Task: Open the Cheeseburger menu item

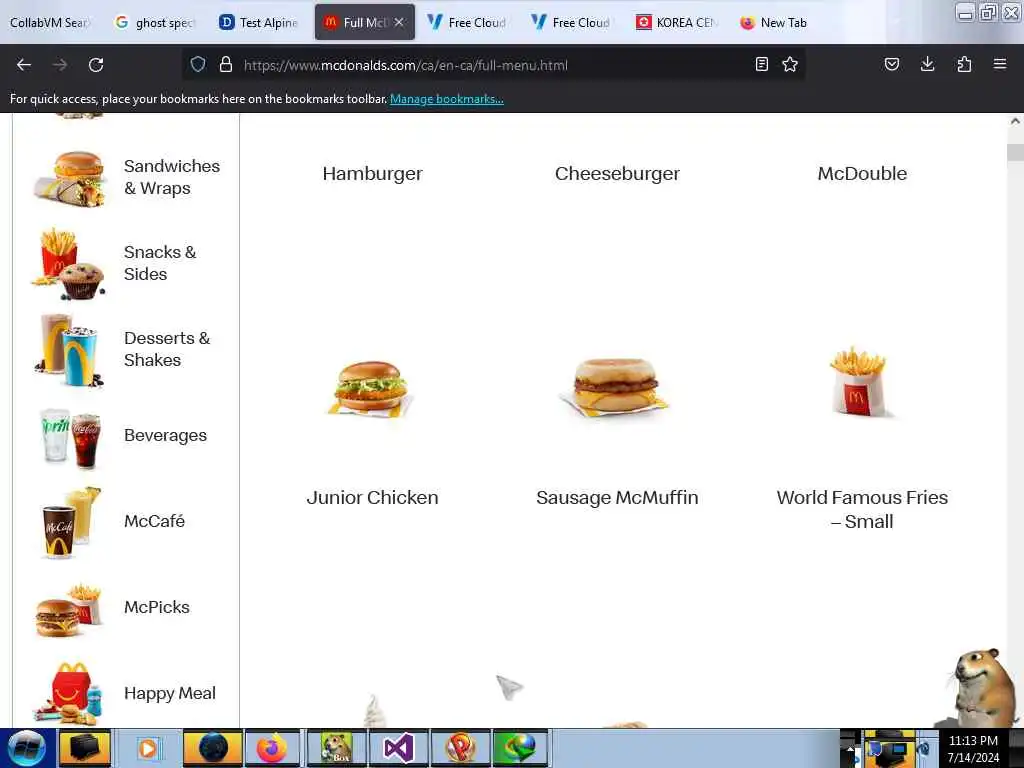Action: tap(617, 174)
